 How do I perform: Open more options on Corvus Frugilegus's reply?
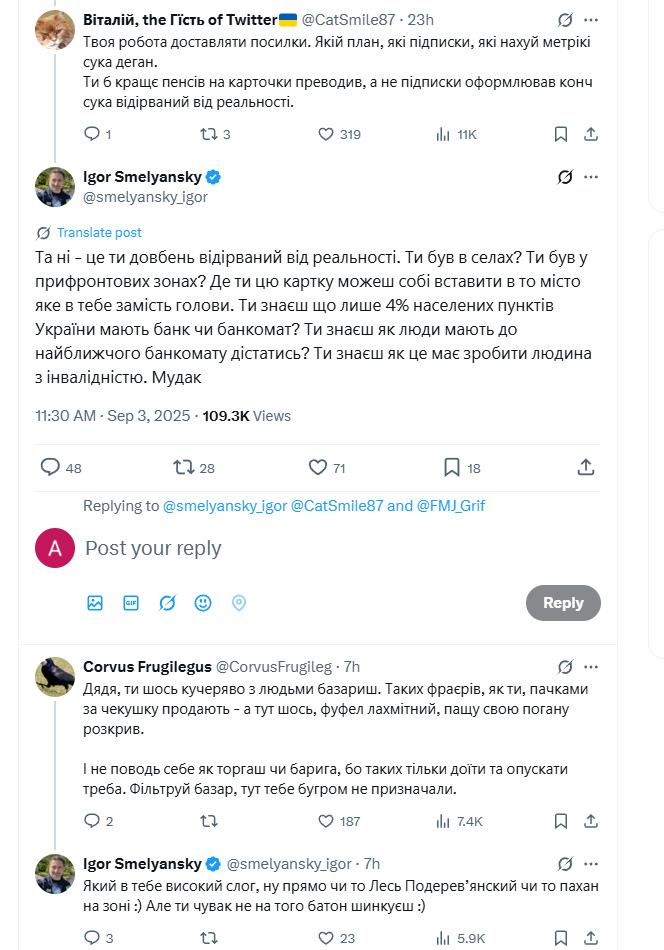click(x=591, y=666)
